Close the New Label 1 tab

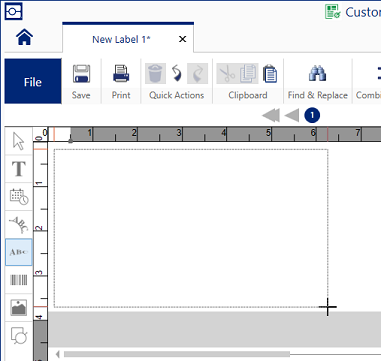tap(182, 39)
